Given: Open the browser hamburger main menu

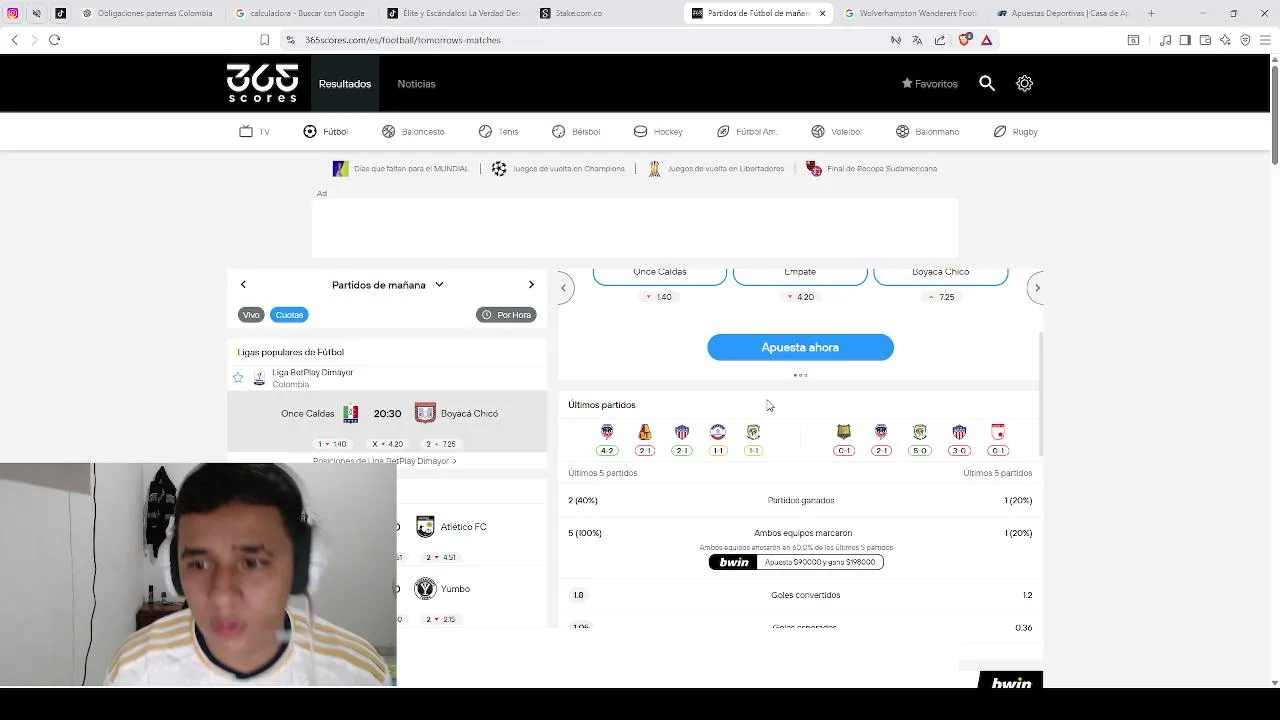Looking at the screenshot, I should click(1265, 40).
